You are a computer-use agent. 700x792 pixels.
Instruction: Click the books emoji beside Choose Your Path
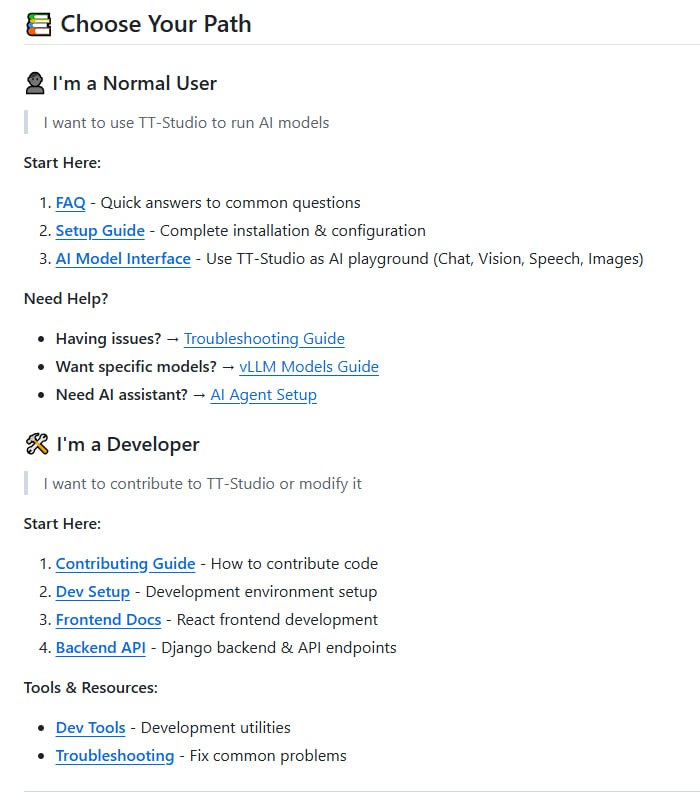coord(38,24)
